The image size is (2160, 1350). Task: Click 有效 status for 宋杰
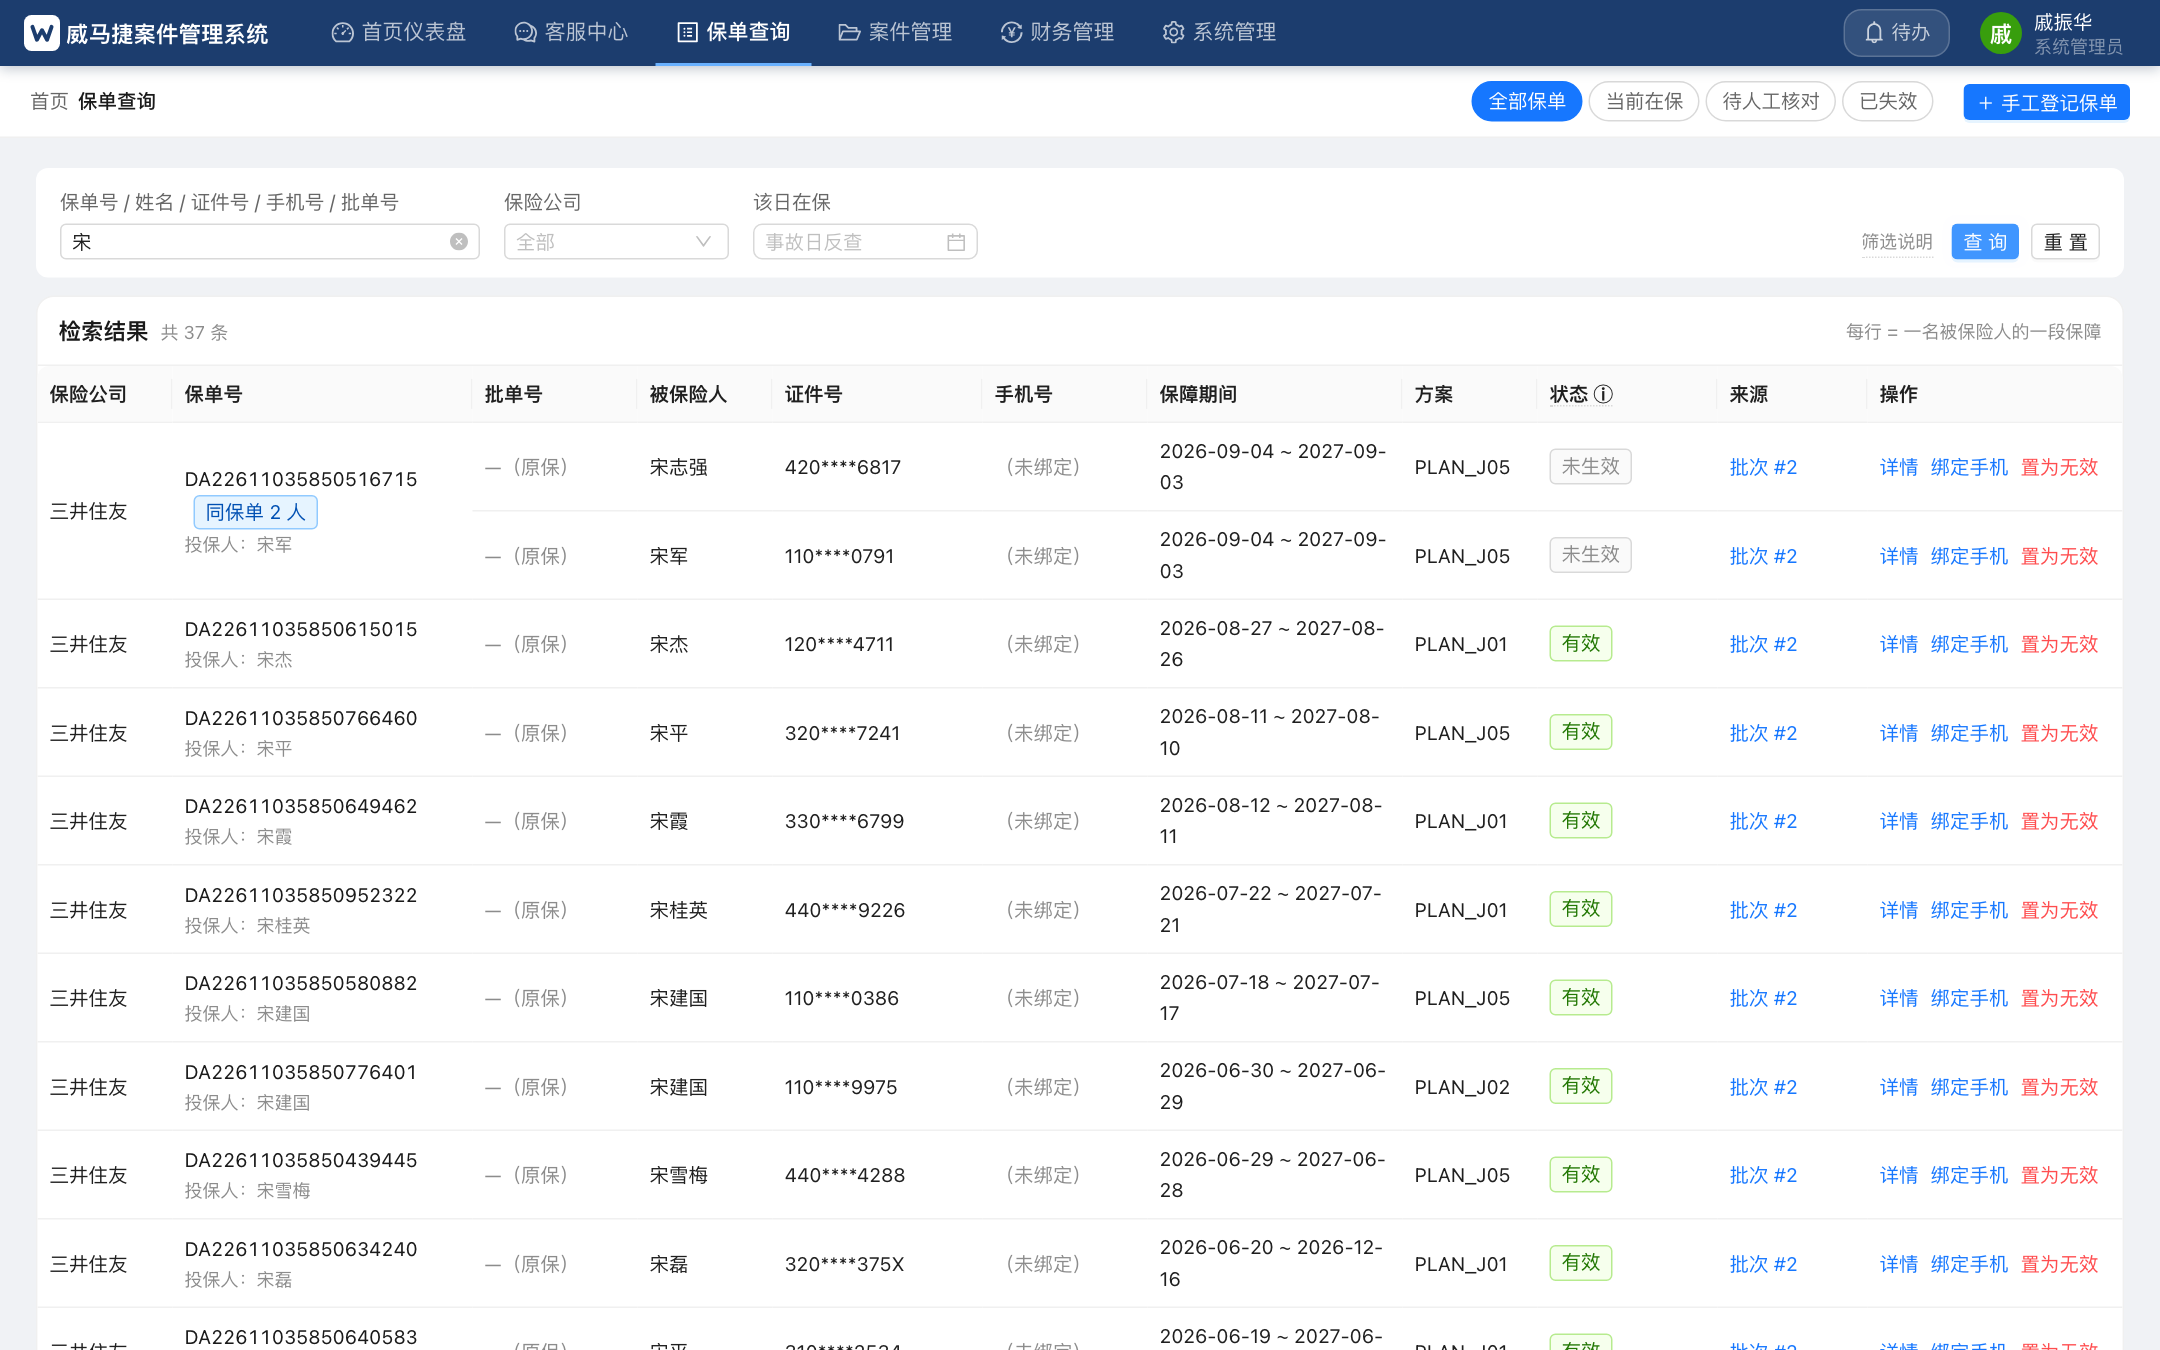[1580, 643]
